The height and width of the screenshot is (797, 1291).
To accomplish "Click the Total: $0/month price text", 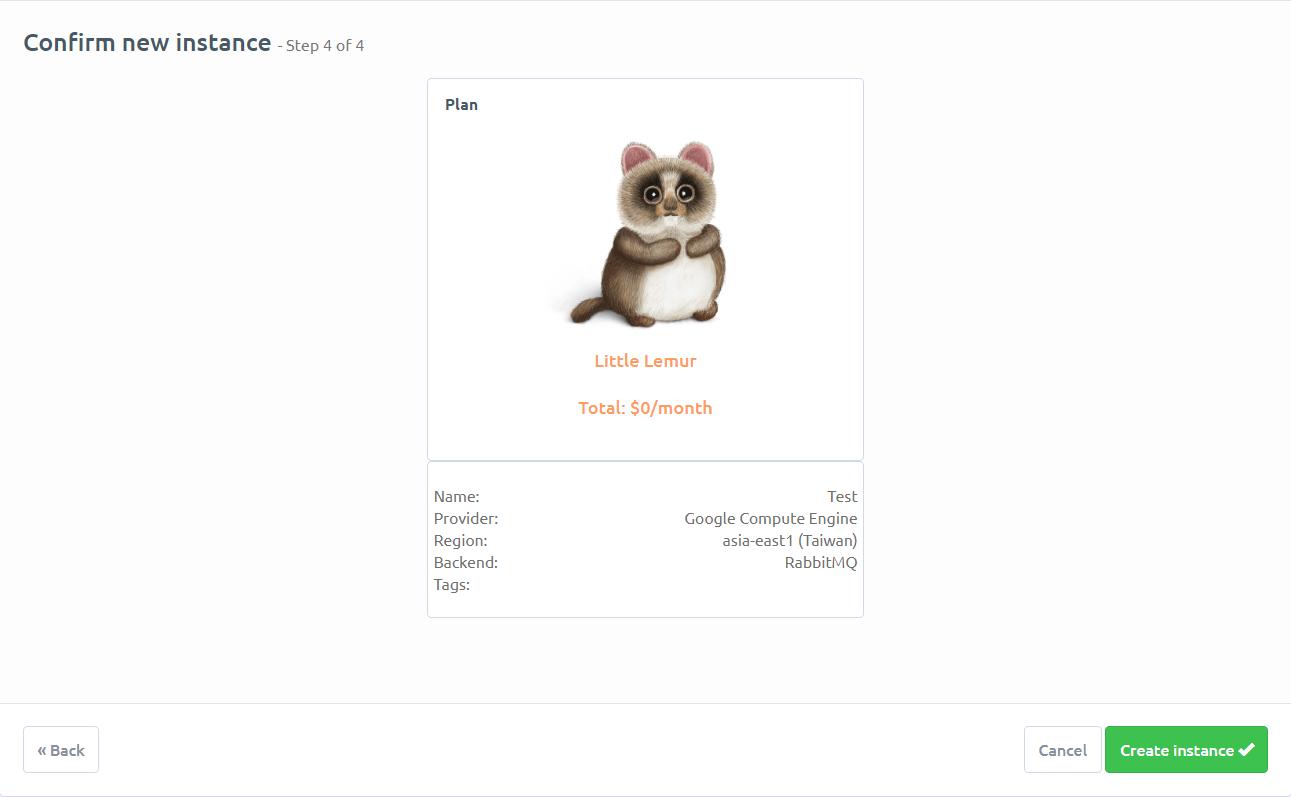I will pos(645,408).
